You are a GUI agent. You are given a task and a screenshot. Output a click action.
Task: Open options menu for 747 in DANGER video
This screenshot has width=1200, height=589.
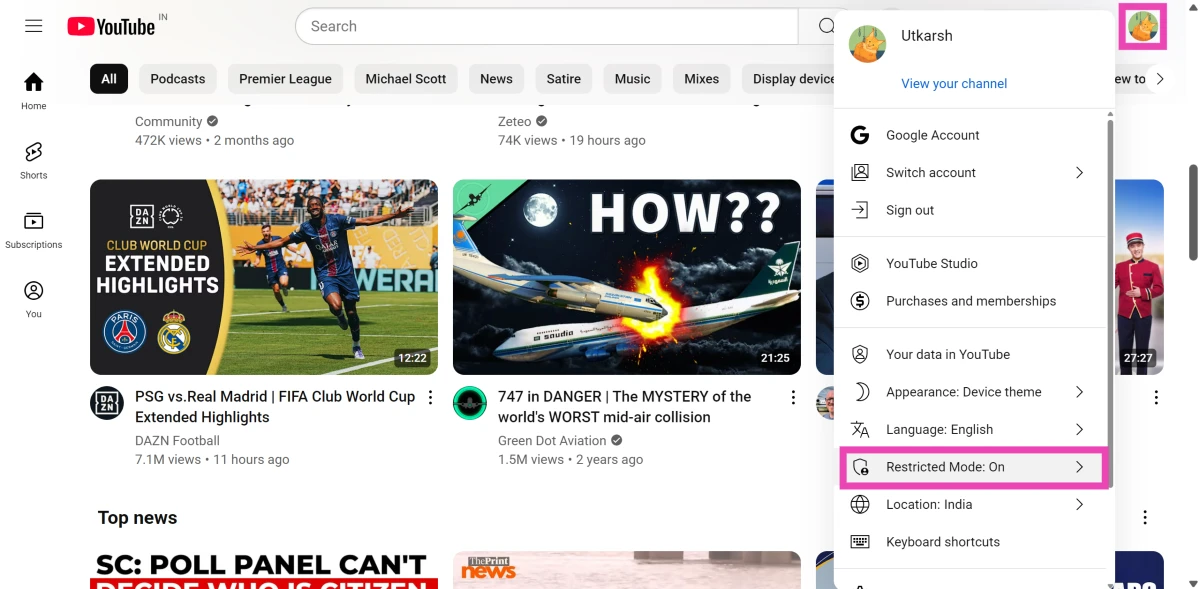(x=794, y=398)
